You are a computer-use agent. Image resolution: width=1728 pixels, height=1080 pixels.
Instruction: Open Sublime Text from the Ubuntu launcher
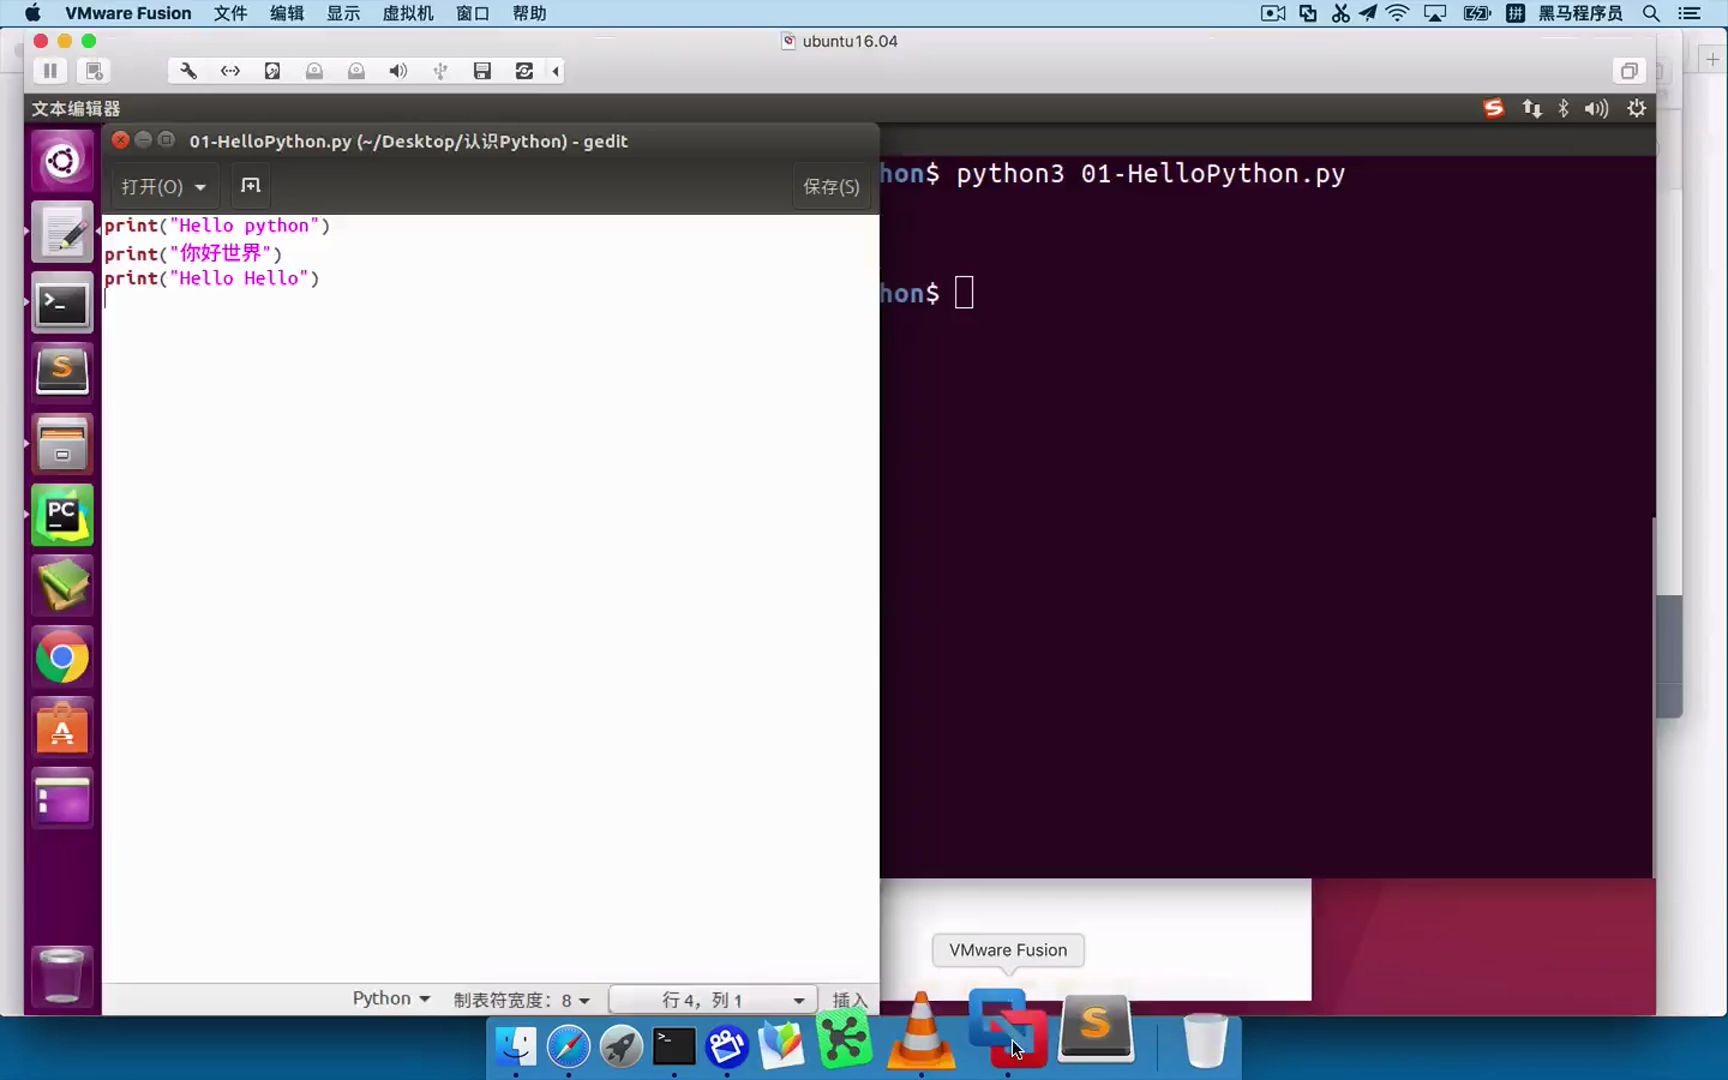[62, 371]
